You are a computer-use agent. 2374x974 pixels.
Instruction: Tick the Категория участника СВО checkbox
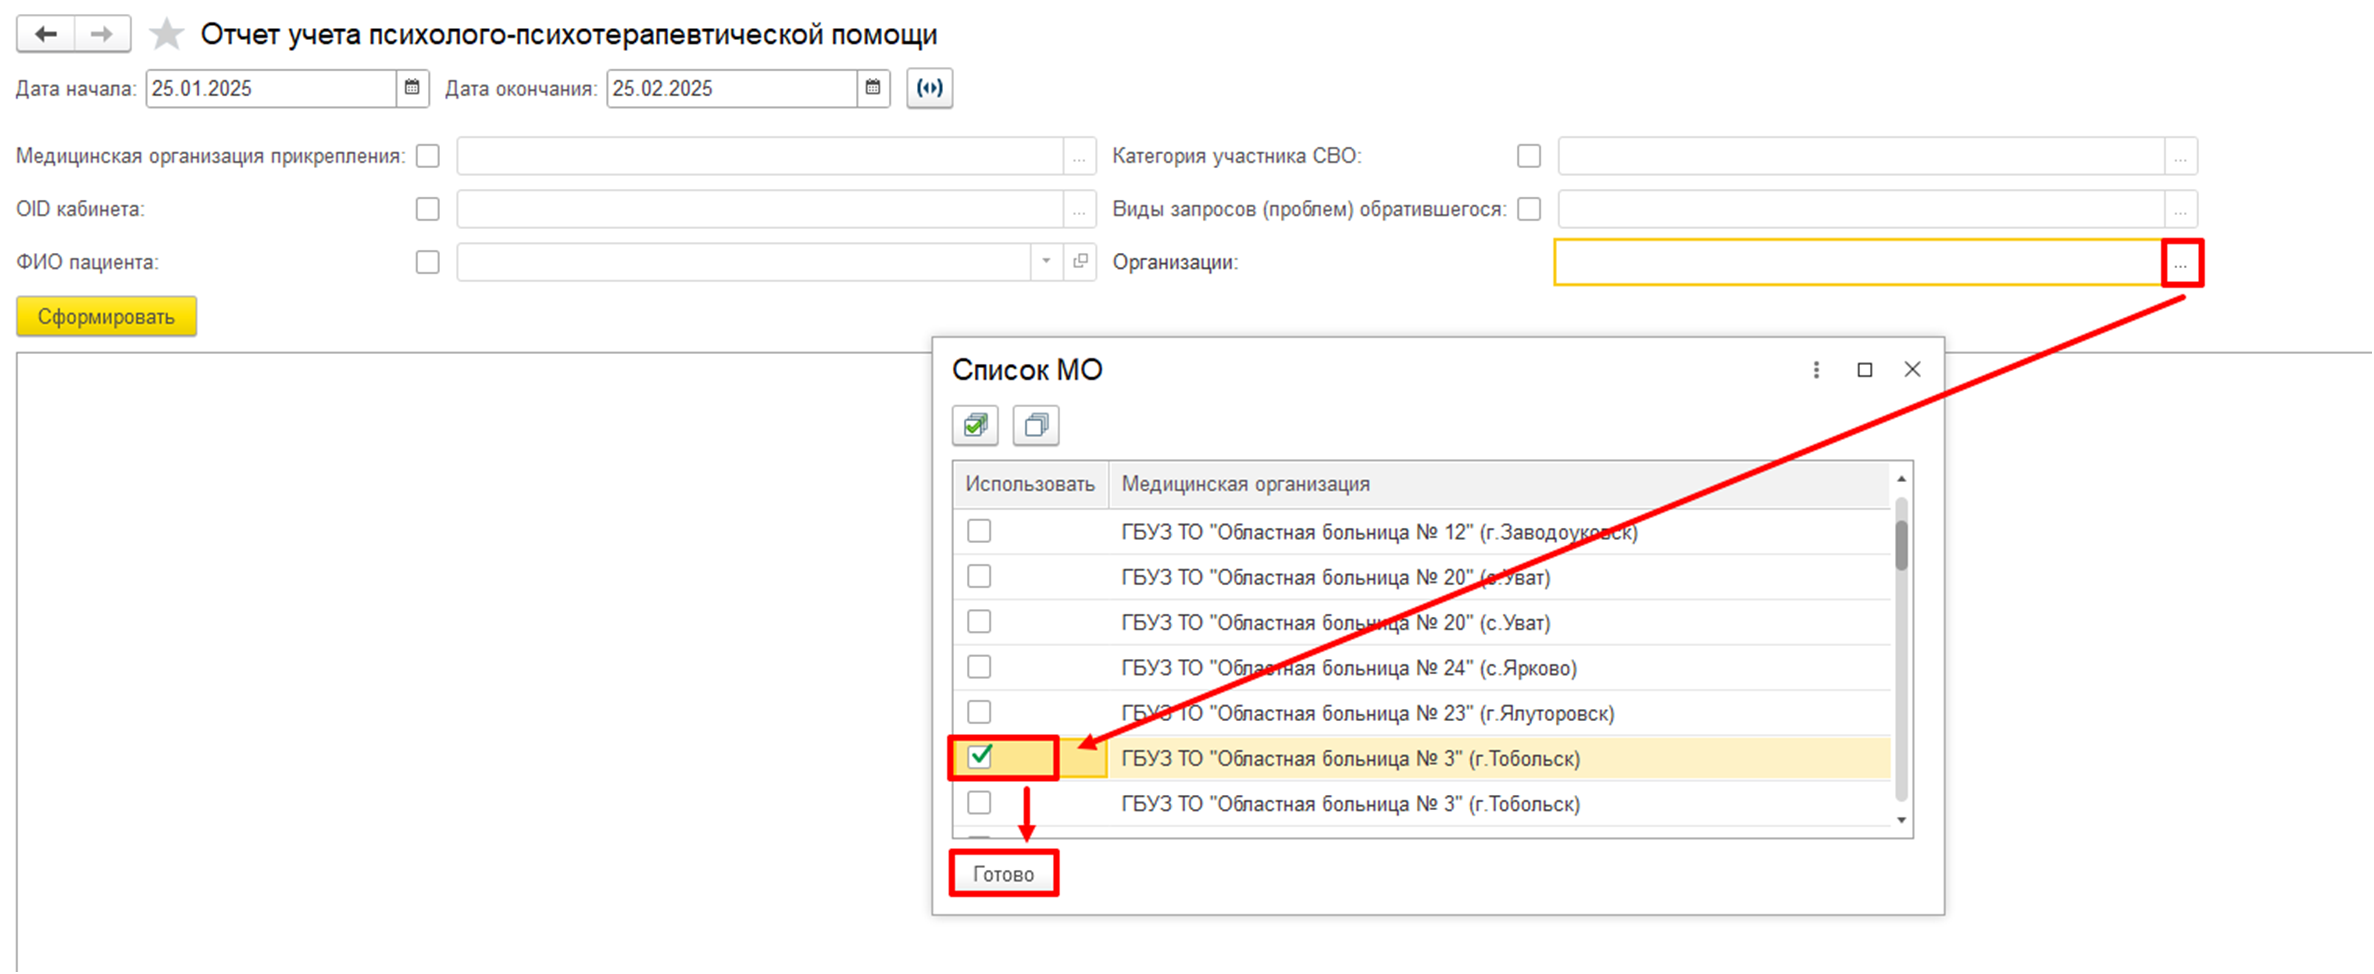(1529, 156)
